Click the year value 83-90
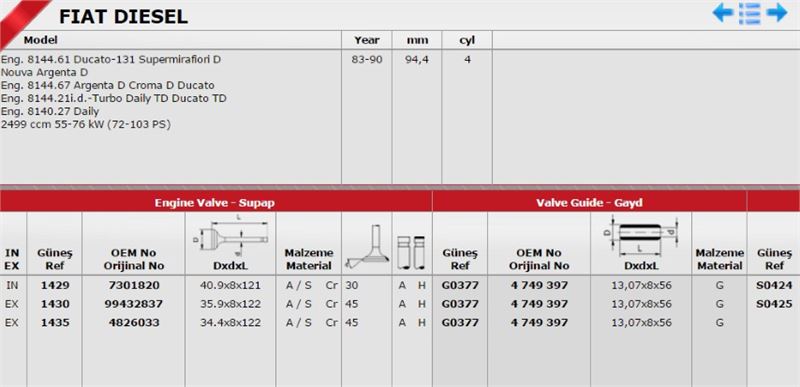Image resolution: width=800 pixels, height=387 pixels. tap(367, 59)
